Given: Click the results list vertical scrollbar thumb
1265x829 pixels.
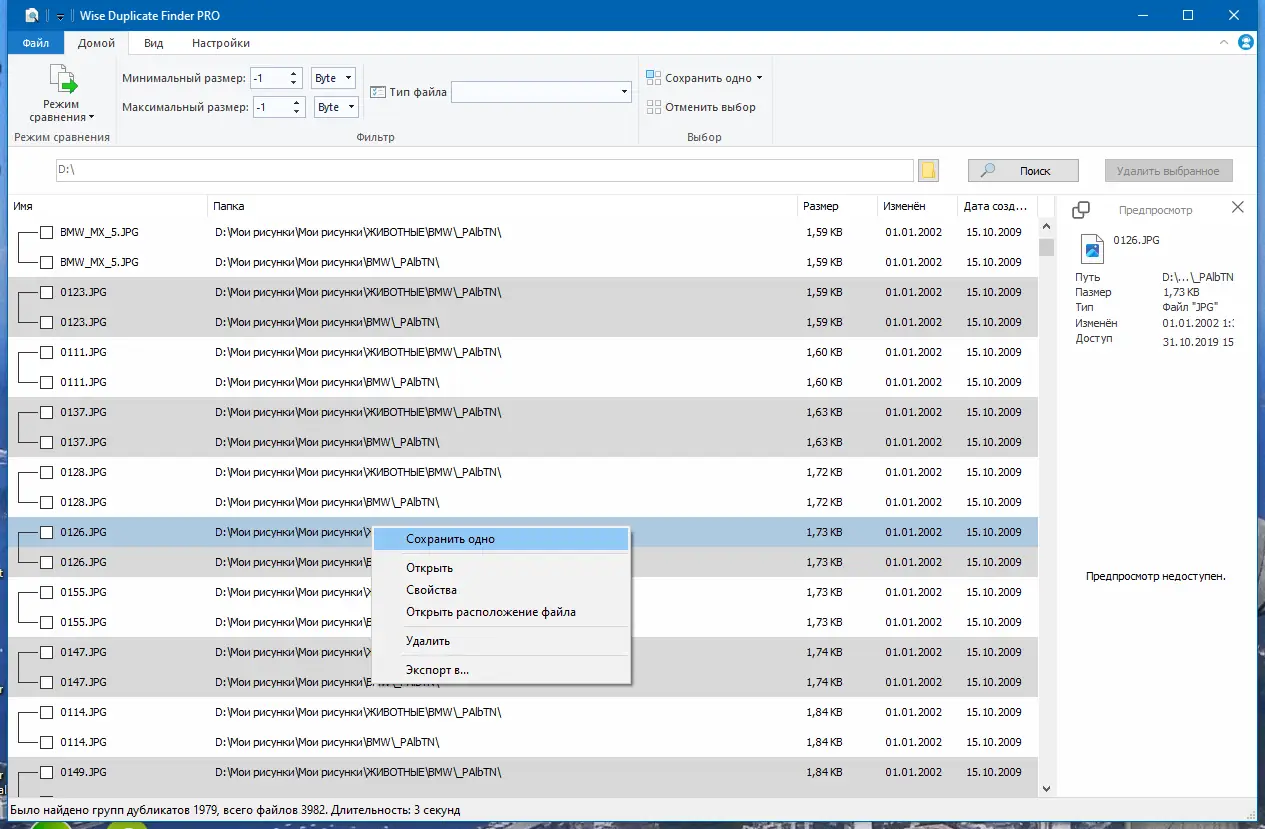Looking at the screenshot, I should click(x=1046, y=247).
